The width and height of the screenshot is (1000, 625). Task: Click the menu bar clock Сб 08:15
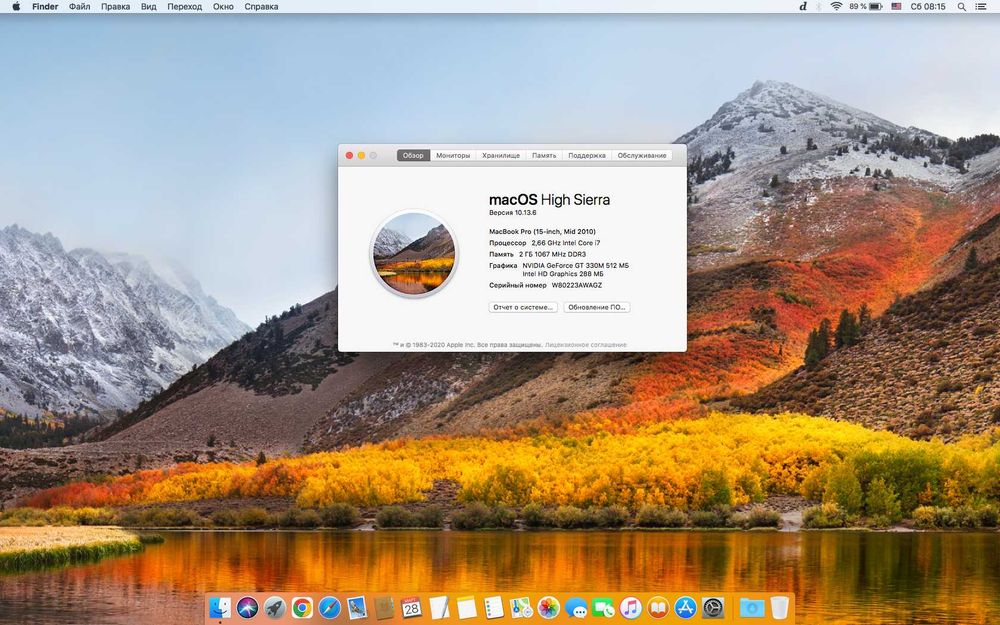[927, 6]
